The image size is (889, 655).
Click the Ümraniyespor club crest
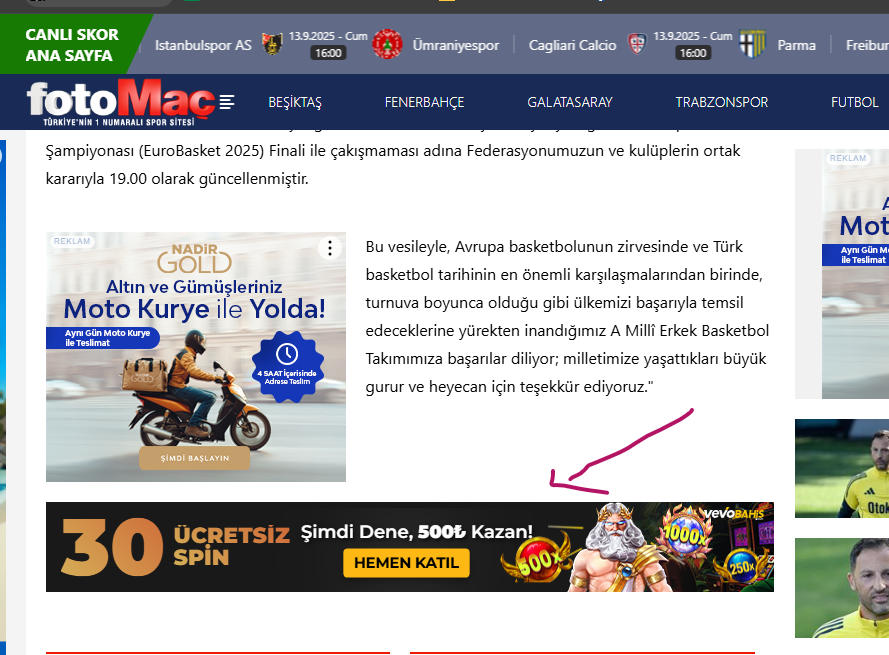387,44
